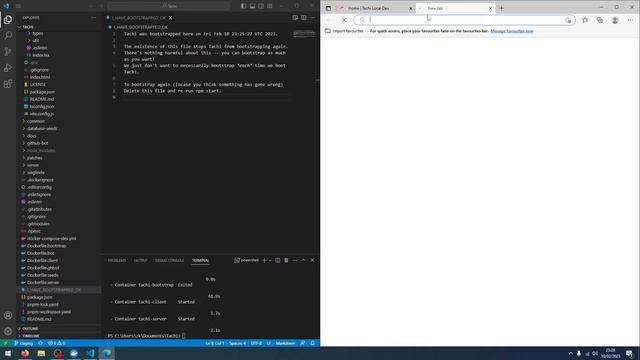The width and height of the screenshot is (640, 360).
Task: Switch to the Debug Console panel tab
Action: 169,260
